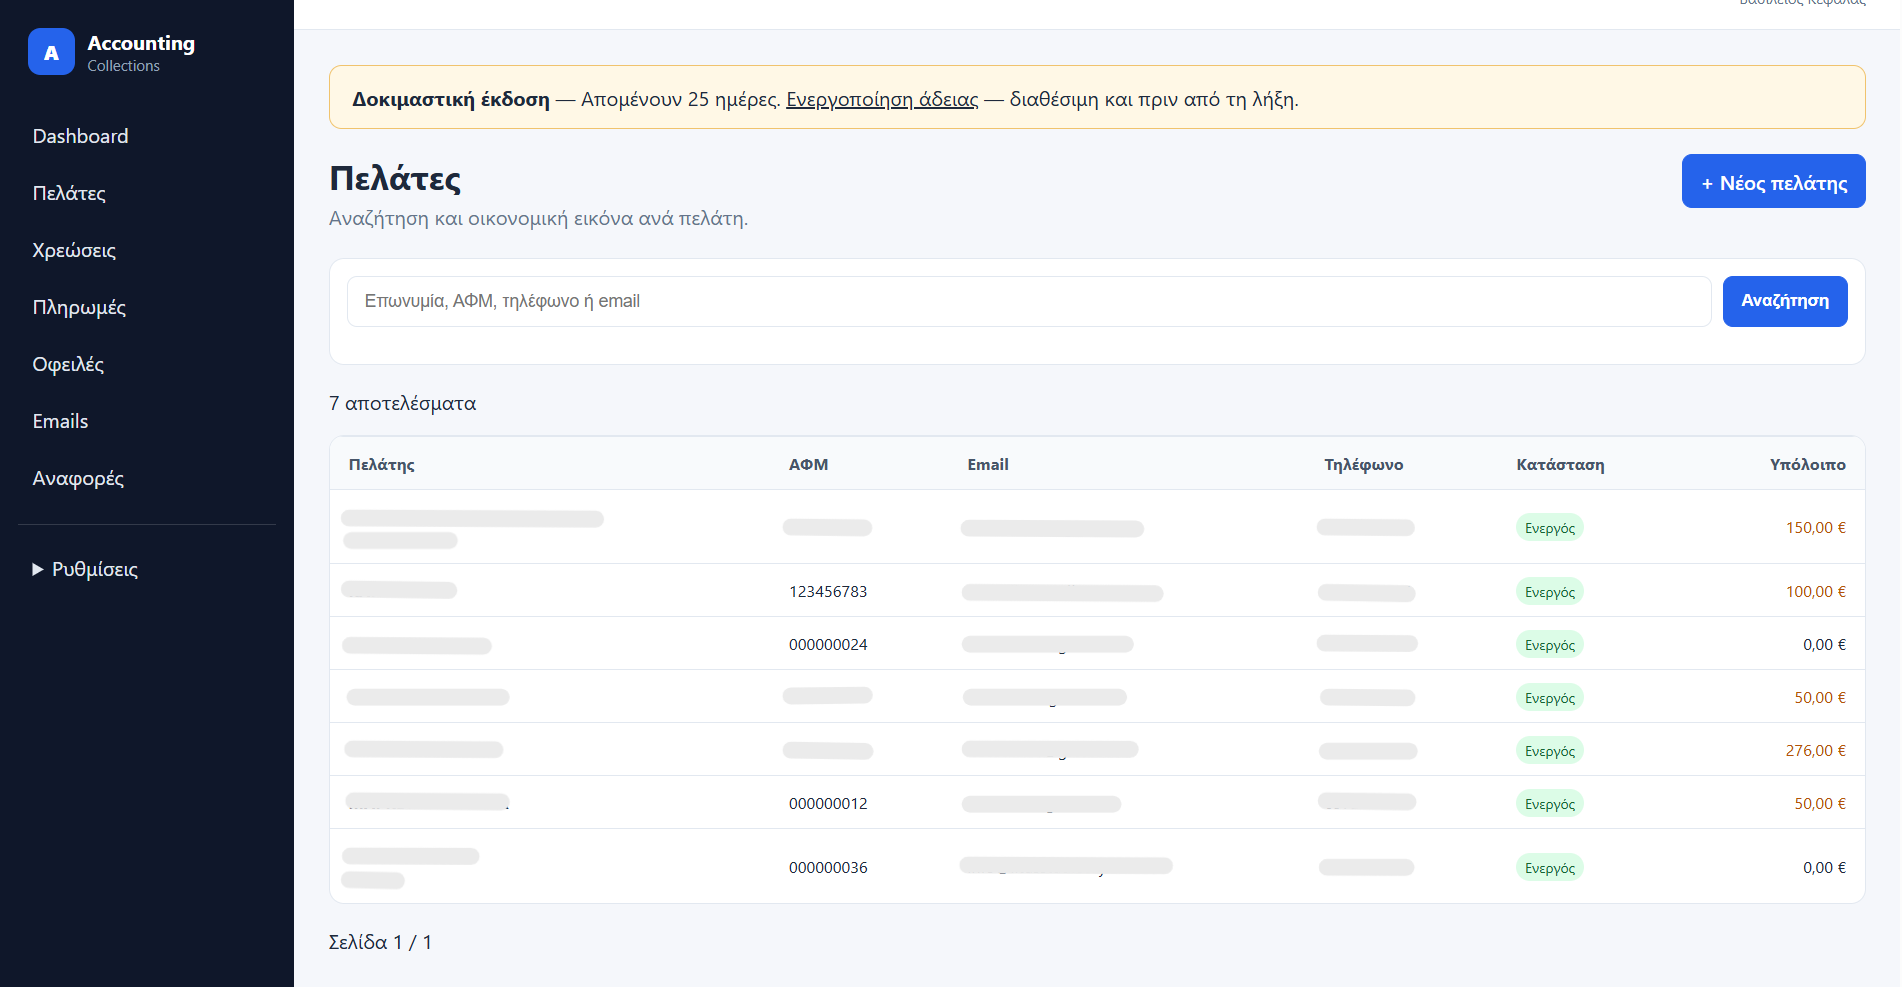The height and width of the screenshot is (987, 1902).
Task: Open the Dashboard sidebar item
Action: pos(80,136)
